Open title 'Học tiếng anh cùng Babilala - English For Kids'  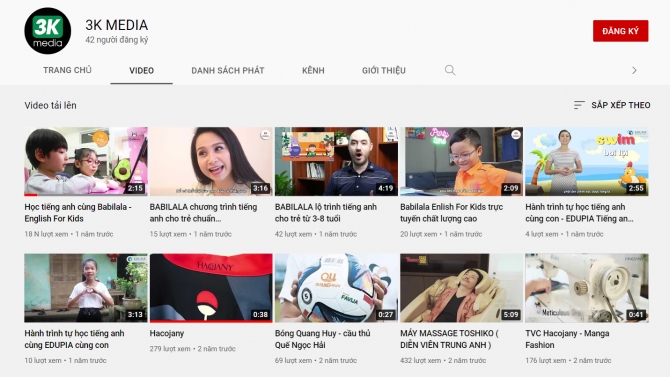[78, 212]
